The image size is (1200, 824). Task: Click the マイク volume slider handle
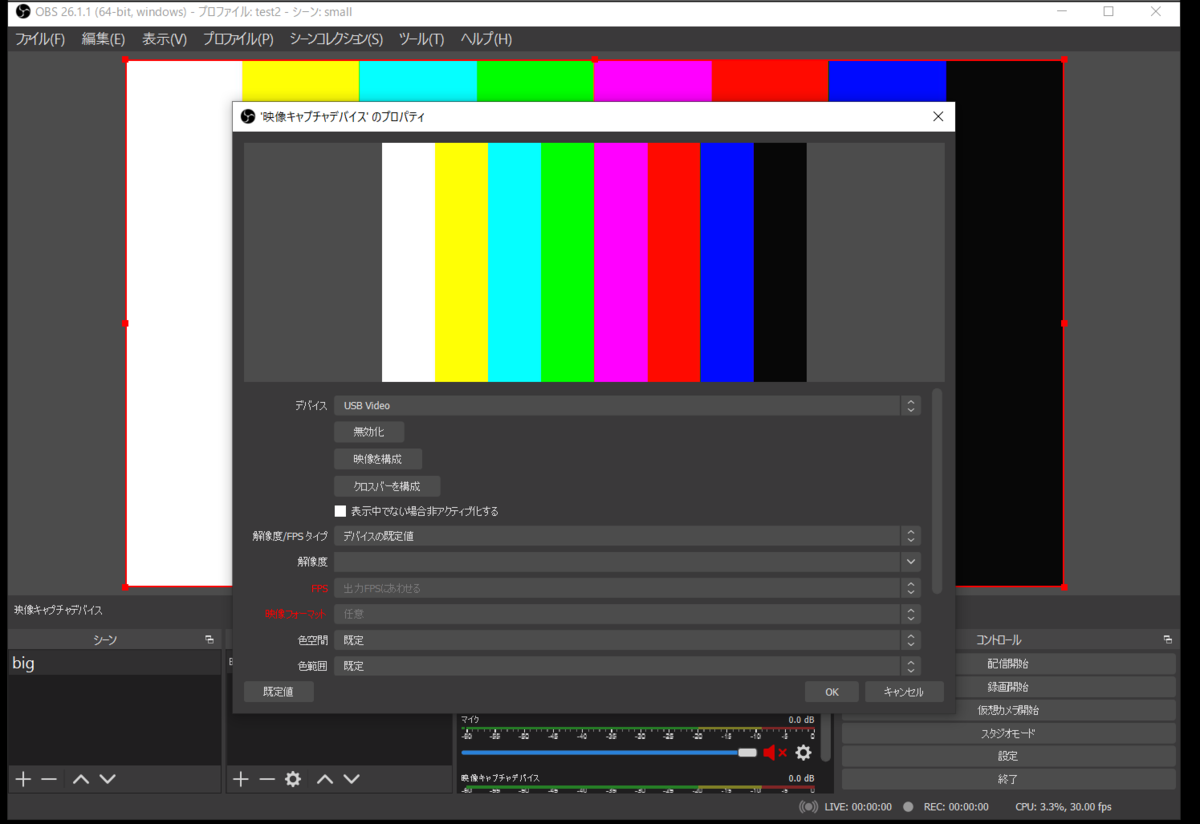pyautogui.click(x=747, y=752)
